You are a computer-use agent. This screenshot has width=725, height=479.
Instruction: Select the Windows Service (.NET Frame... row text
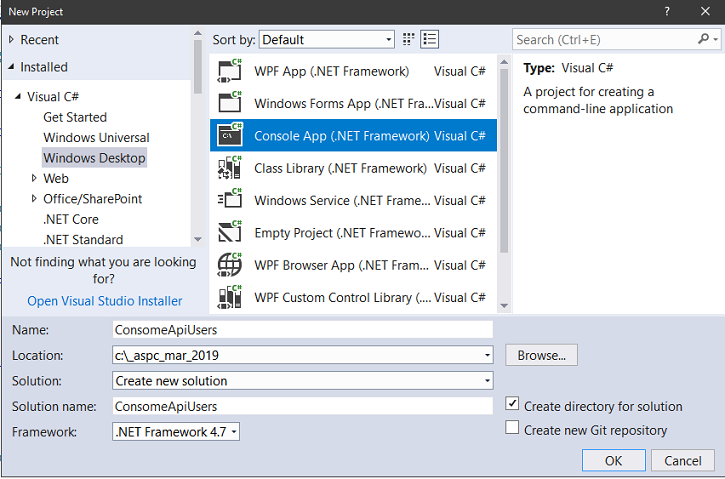[342, 200]
